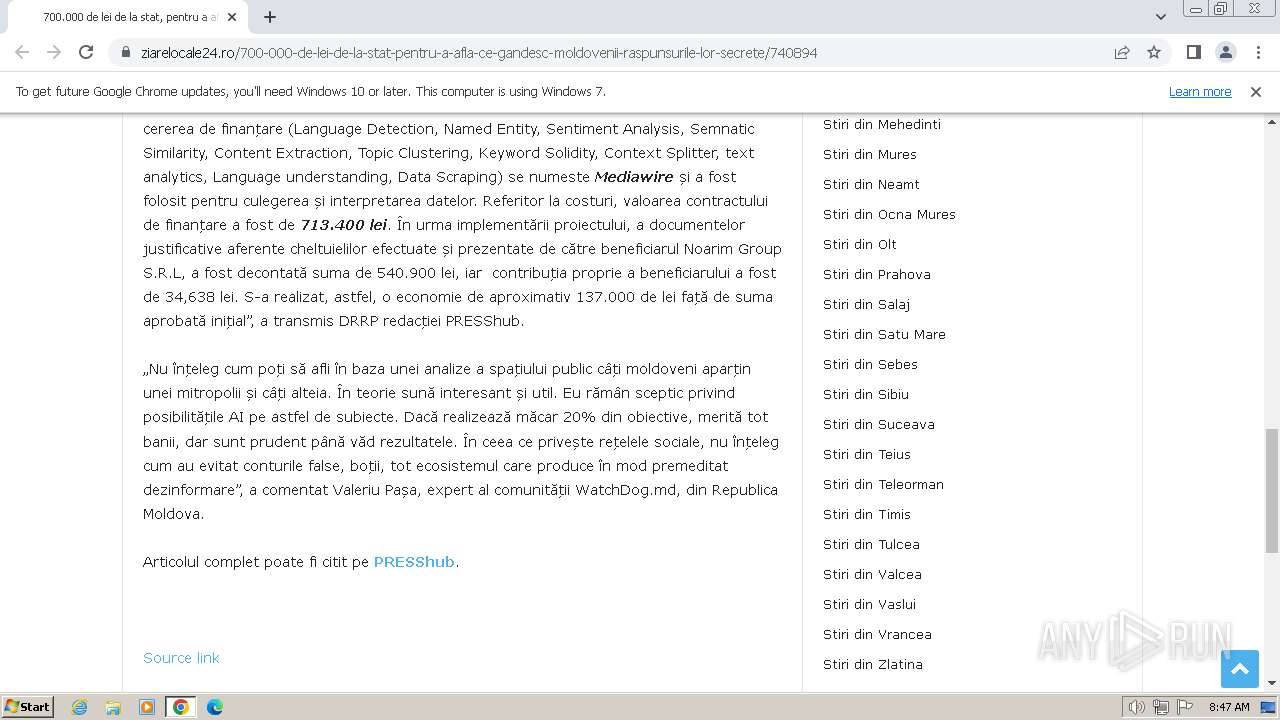The width and height of the screenshot is (1280, 720).
Task: Open Stiri din Valcea
Action: (x=872, y=574)
